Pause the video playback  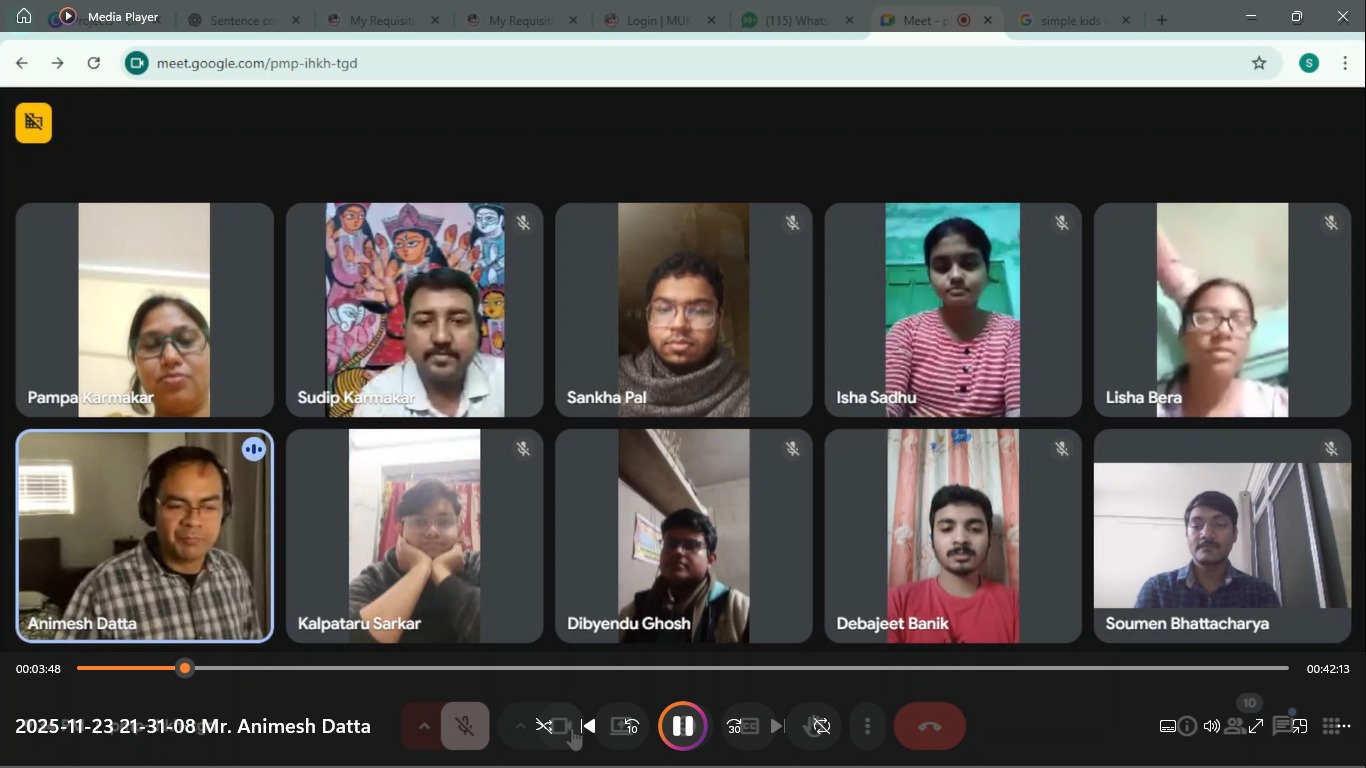[683, 726]
